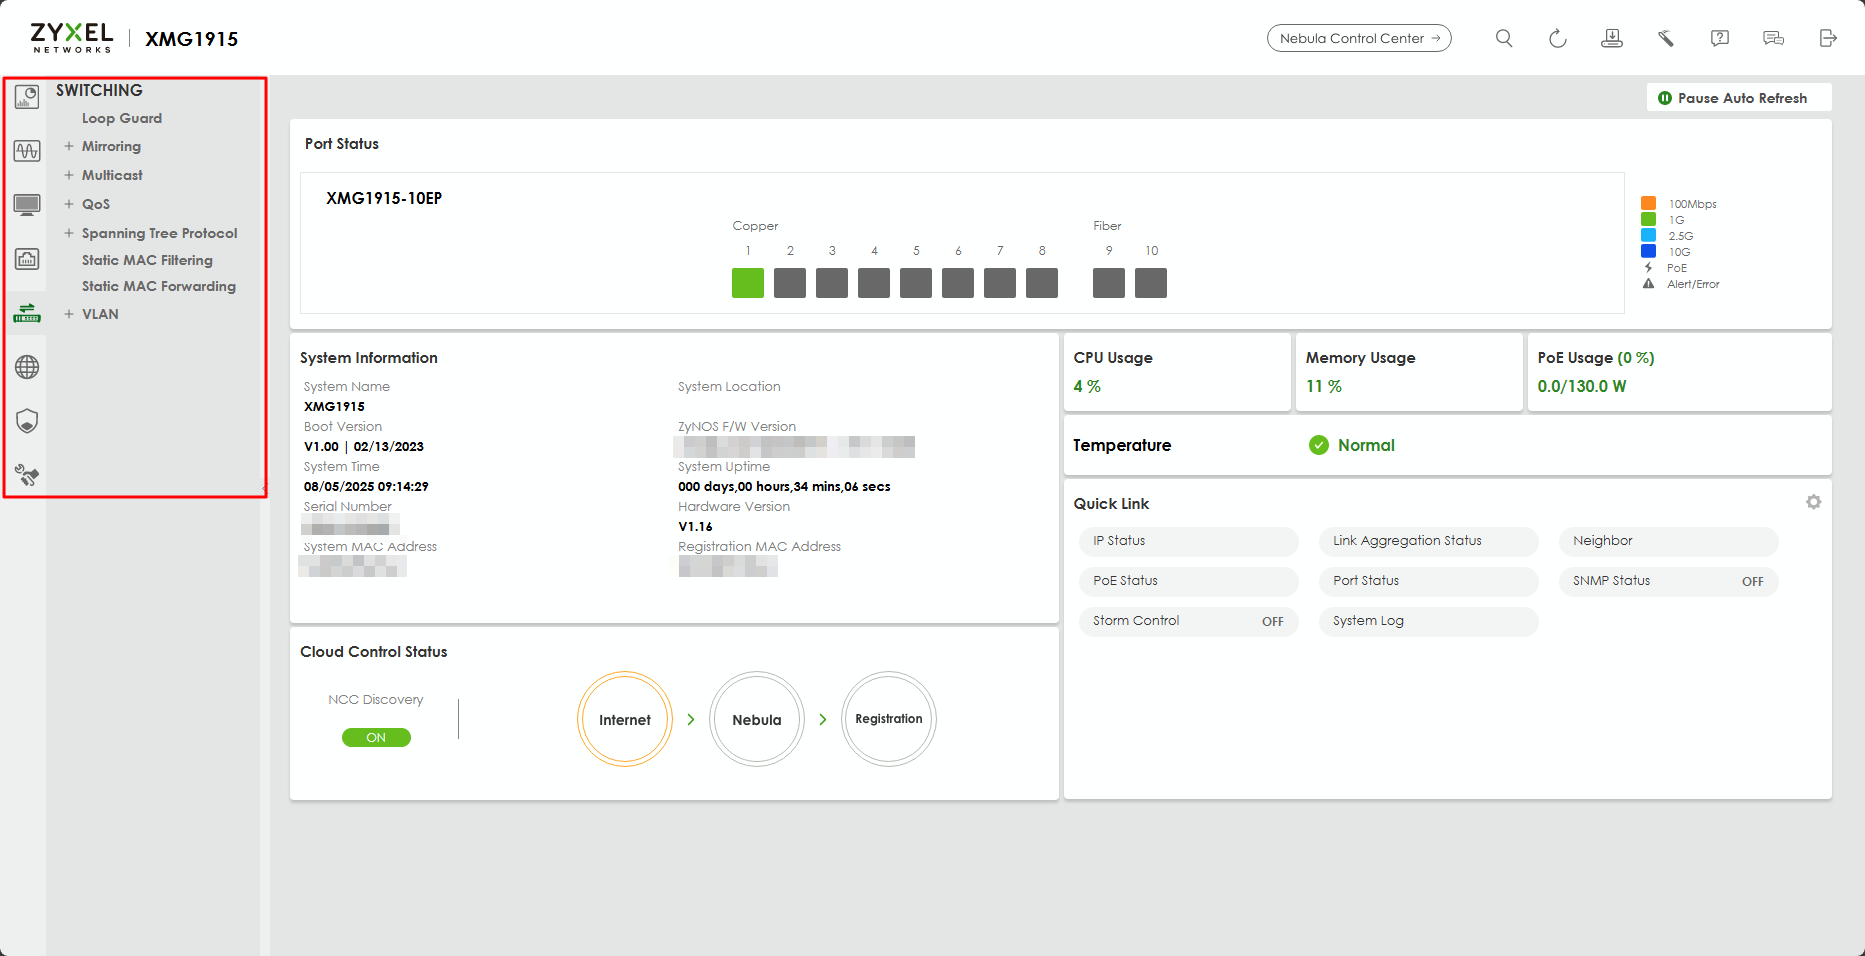Open Static MAC Filtering item

click(x=147, y=260)
